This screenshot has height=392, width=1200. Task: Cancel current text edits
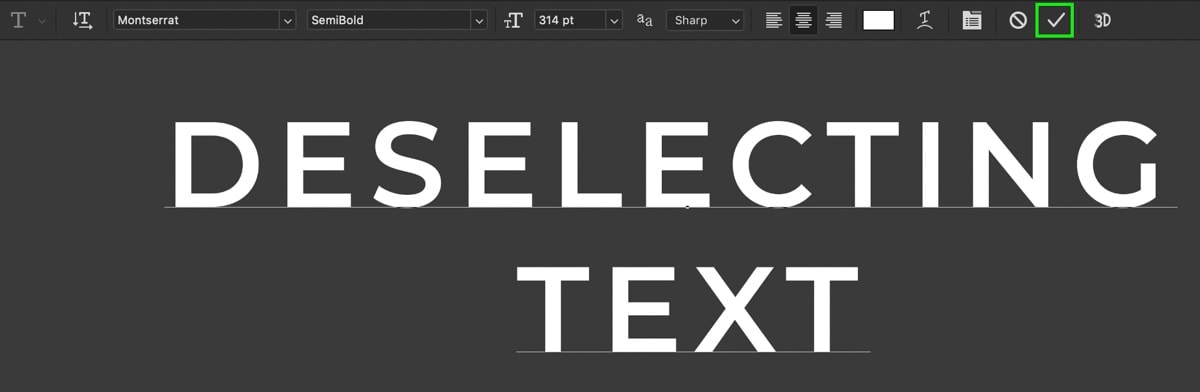pyautogui.click(x=1018, y=20)
